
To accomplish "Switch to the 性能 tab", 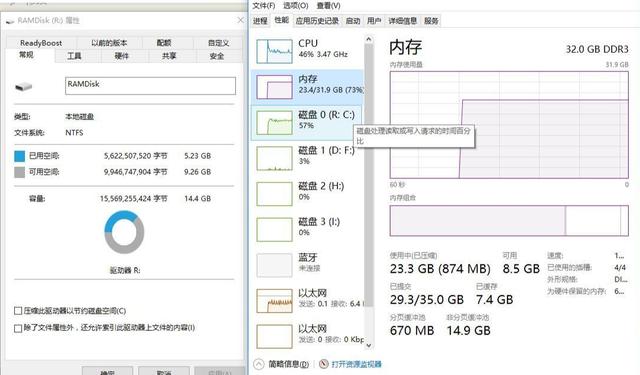I will (x=282, y=20).
